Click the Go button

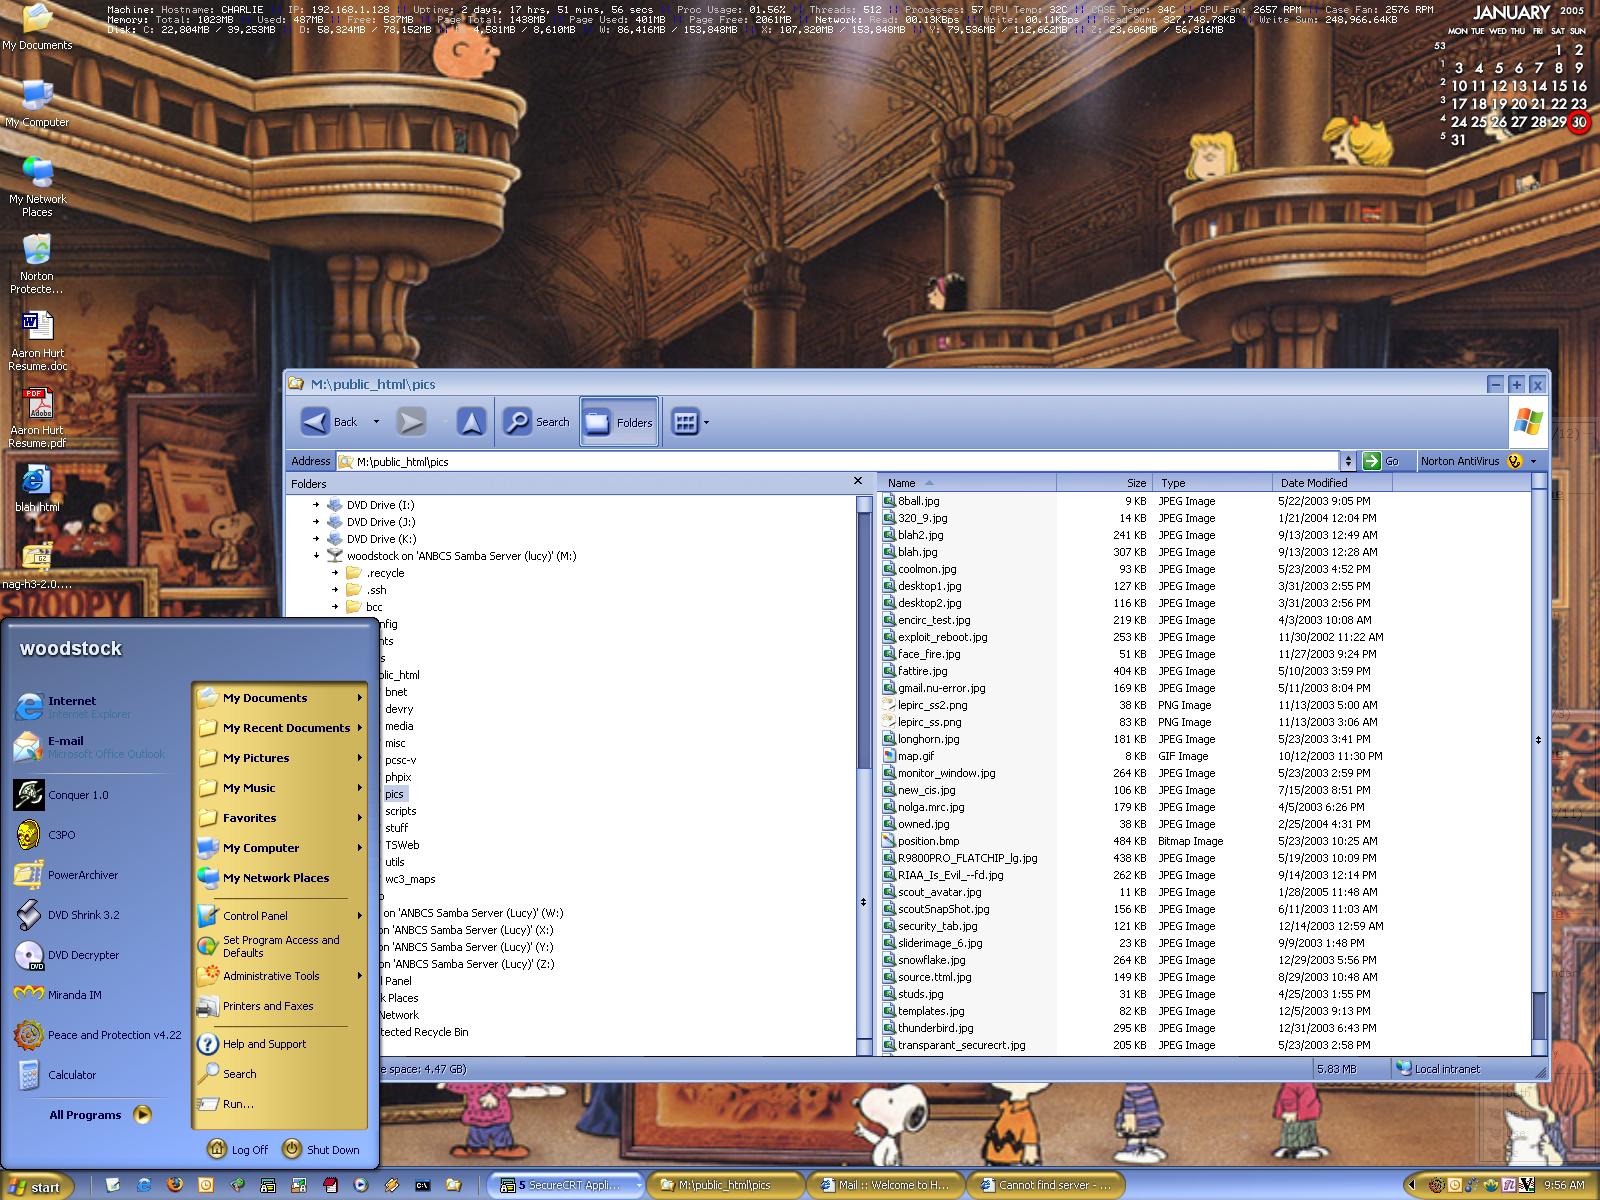1381,461
